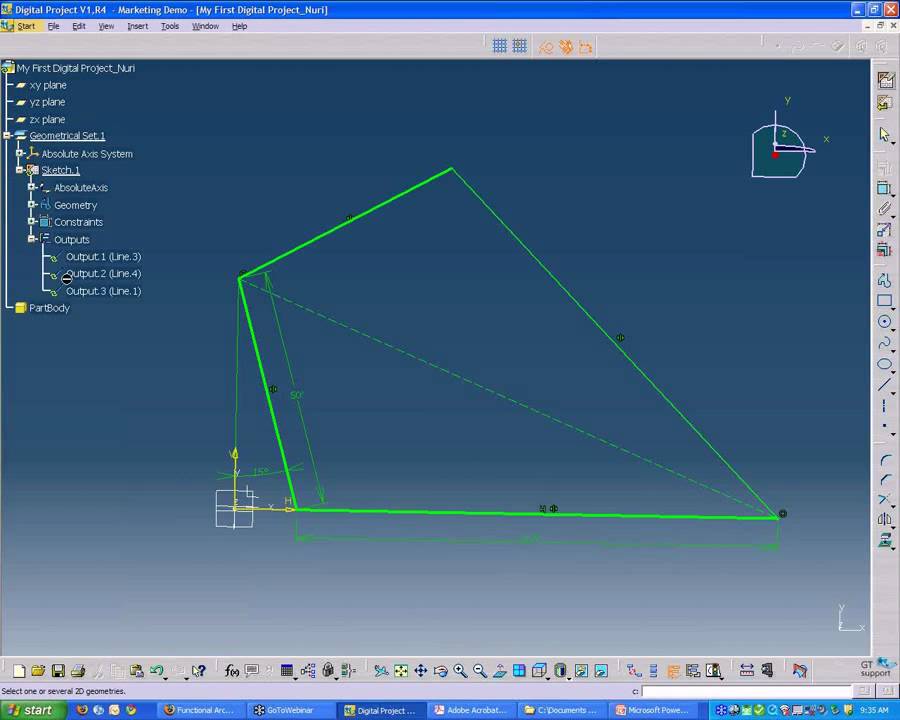Select Output.1 (Line.3) in the tree

[103, 257]
